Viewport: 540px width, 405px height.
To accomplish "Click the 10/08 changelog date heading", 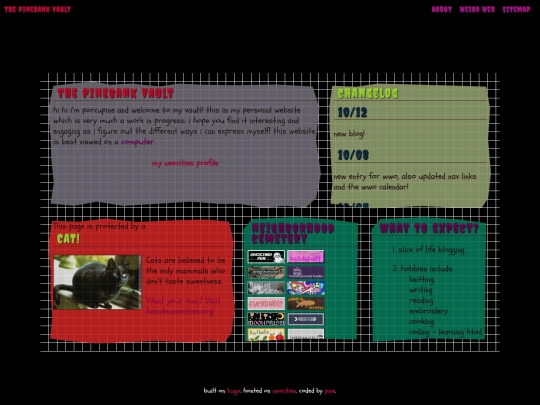I will click(x=353, y=155).
